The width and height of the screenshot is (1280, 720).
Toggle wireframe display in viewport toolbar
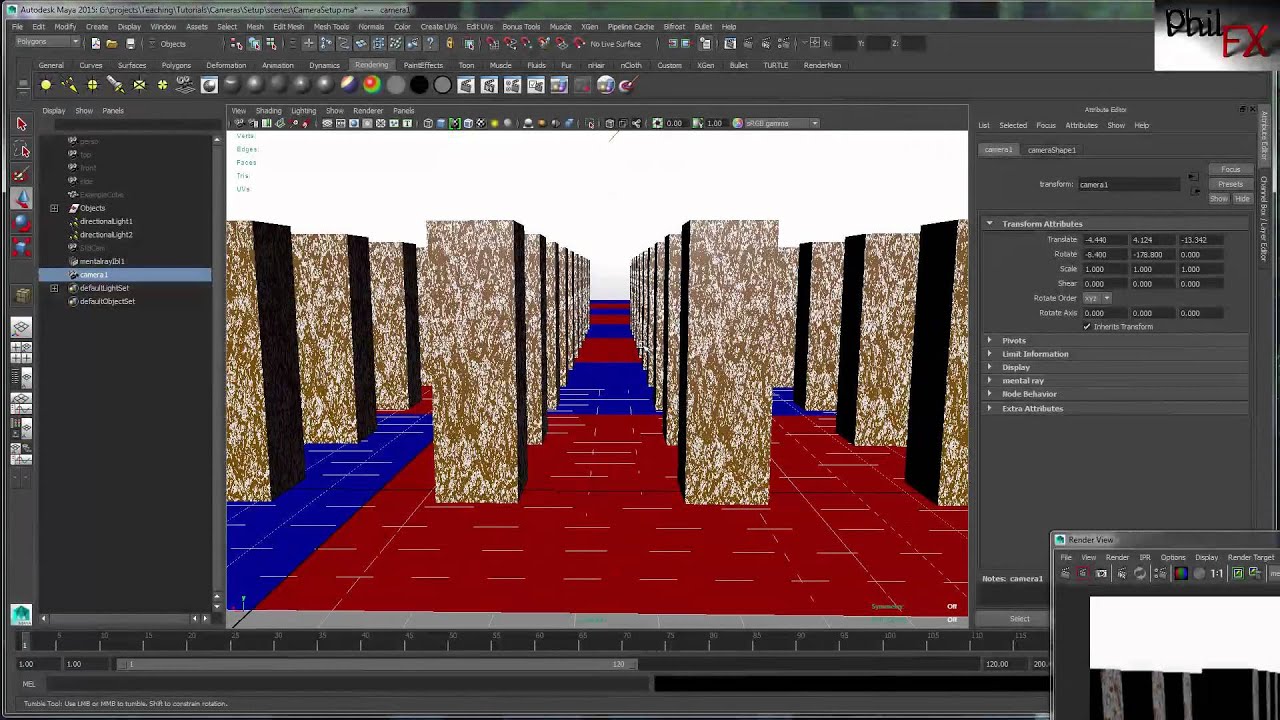click(428, 123)
